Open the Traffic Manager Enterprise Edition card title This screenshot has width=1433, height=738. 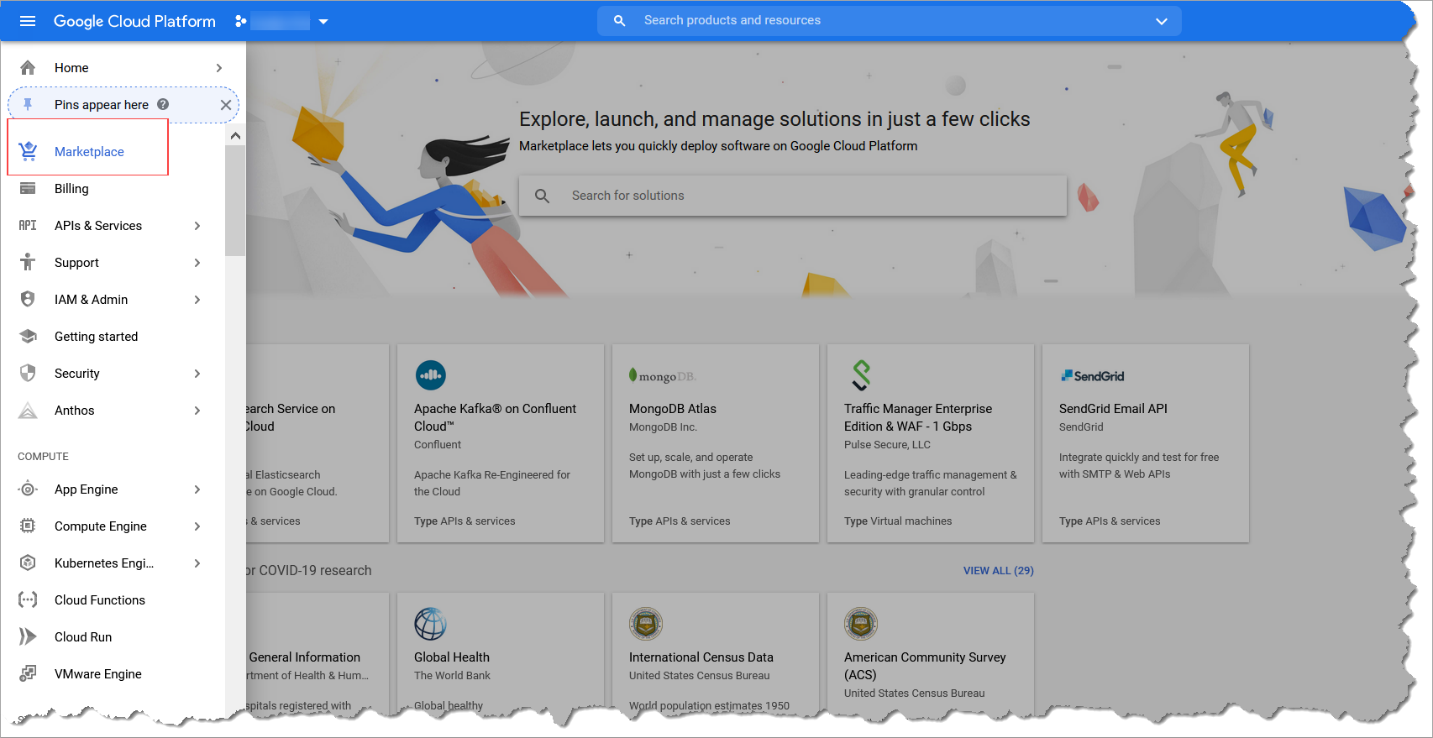pyautogui.click(x=918, y=418)
